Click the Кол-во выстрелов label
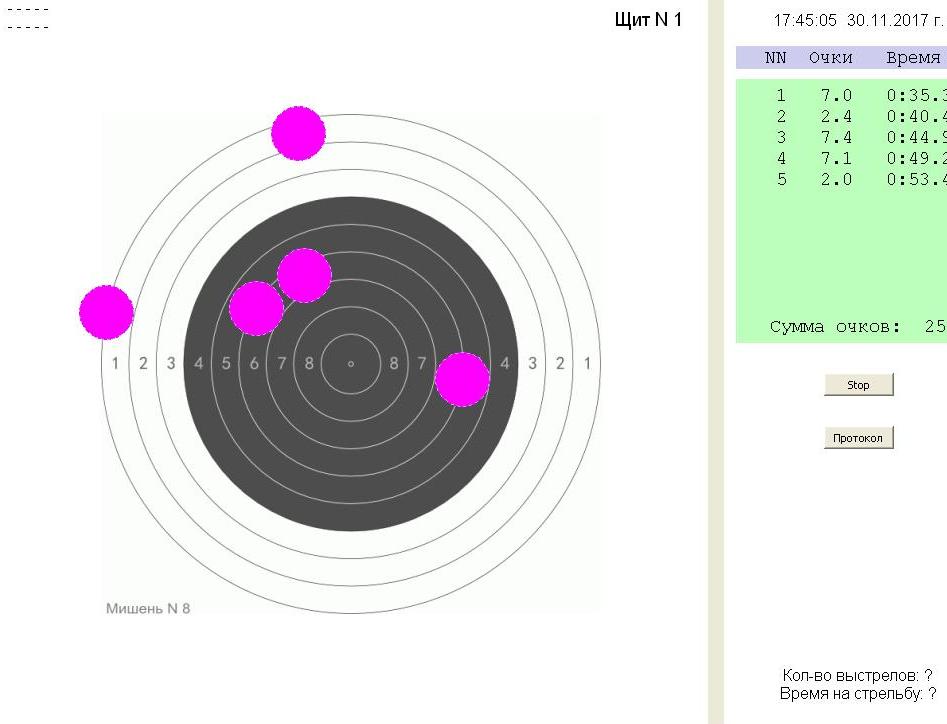Screen dimensions: 947x724 click(857, 677)
